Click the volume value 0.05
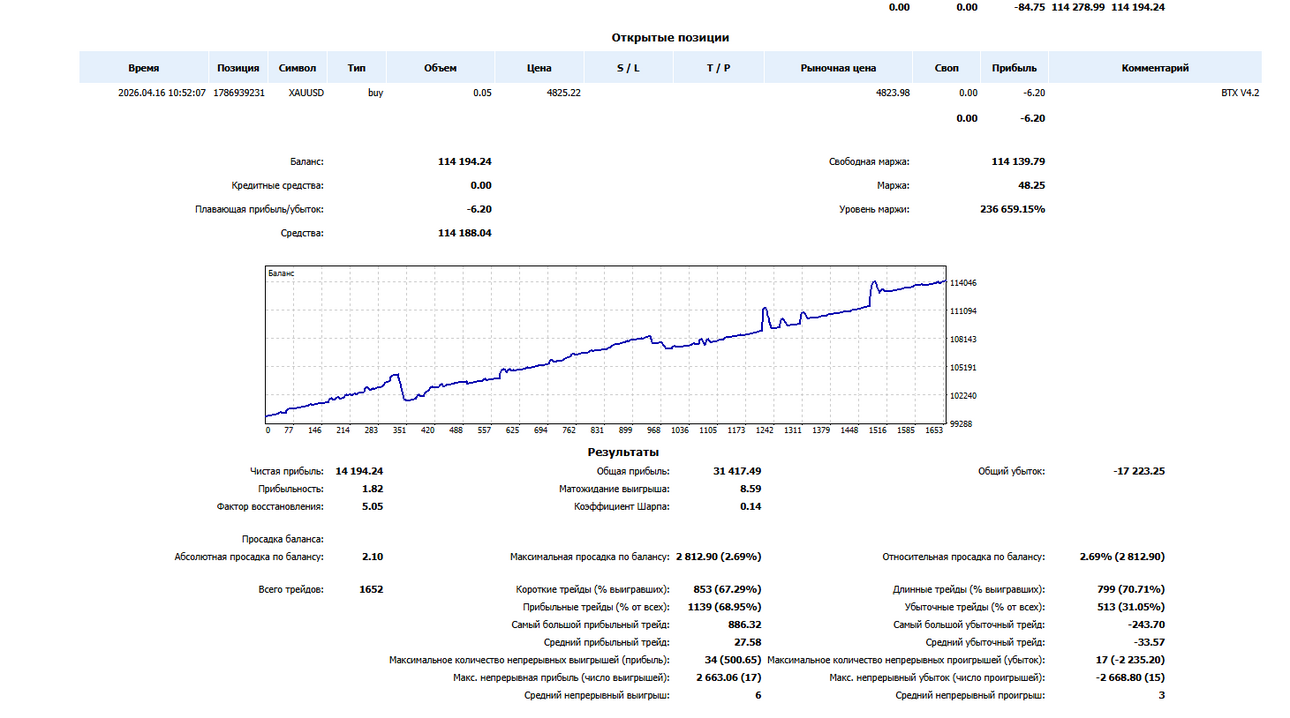The width and height of the screenshot is (1290, 718). [482, 92]
